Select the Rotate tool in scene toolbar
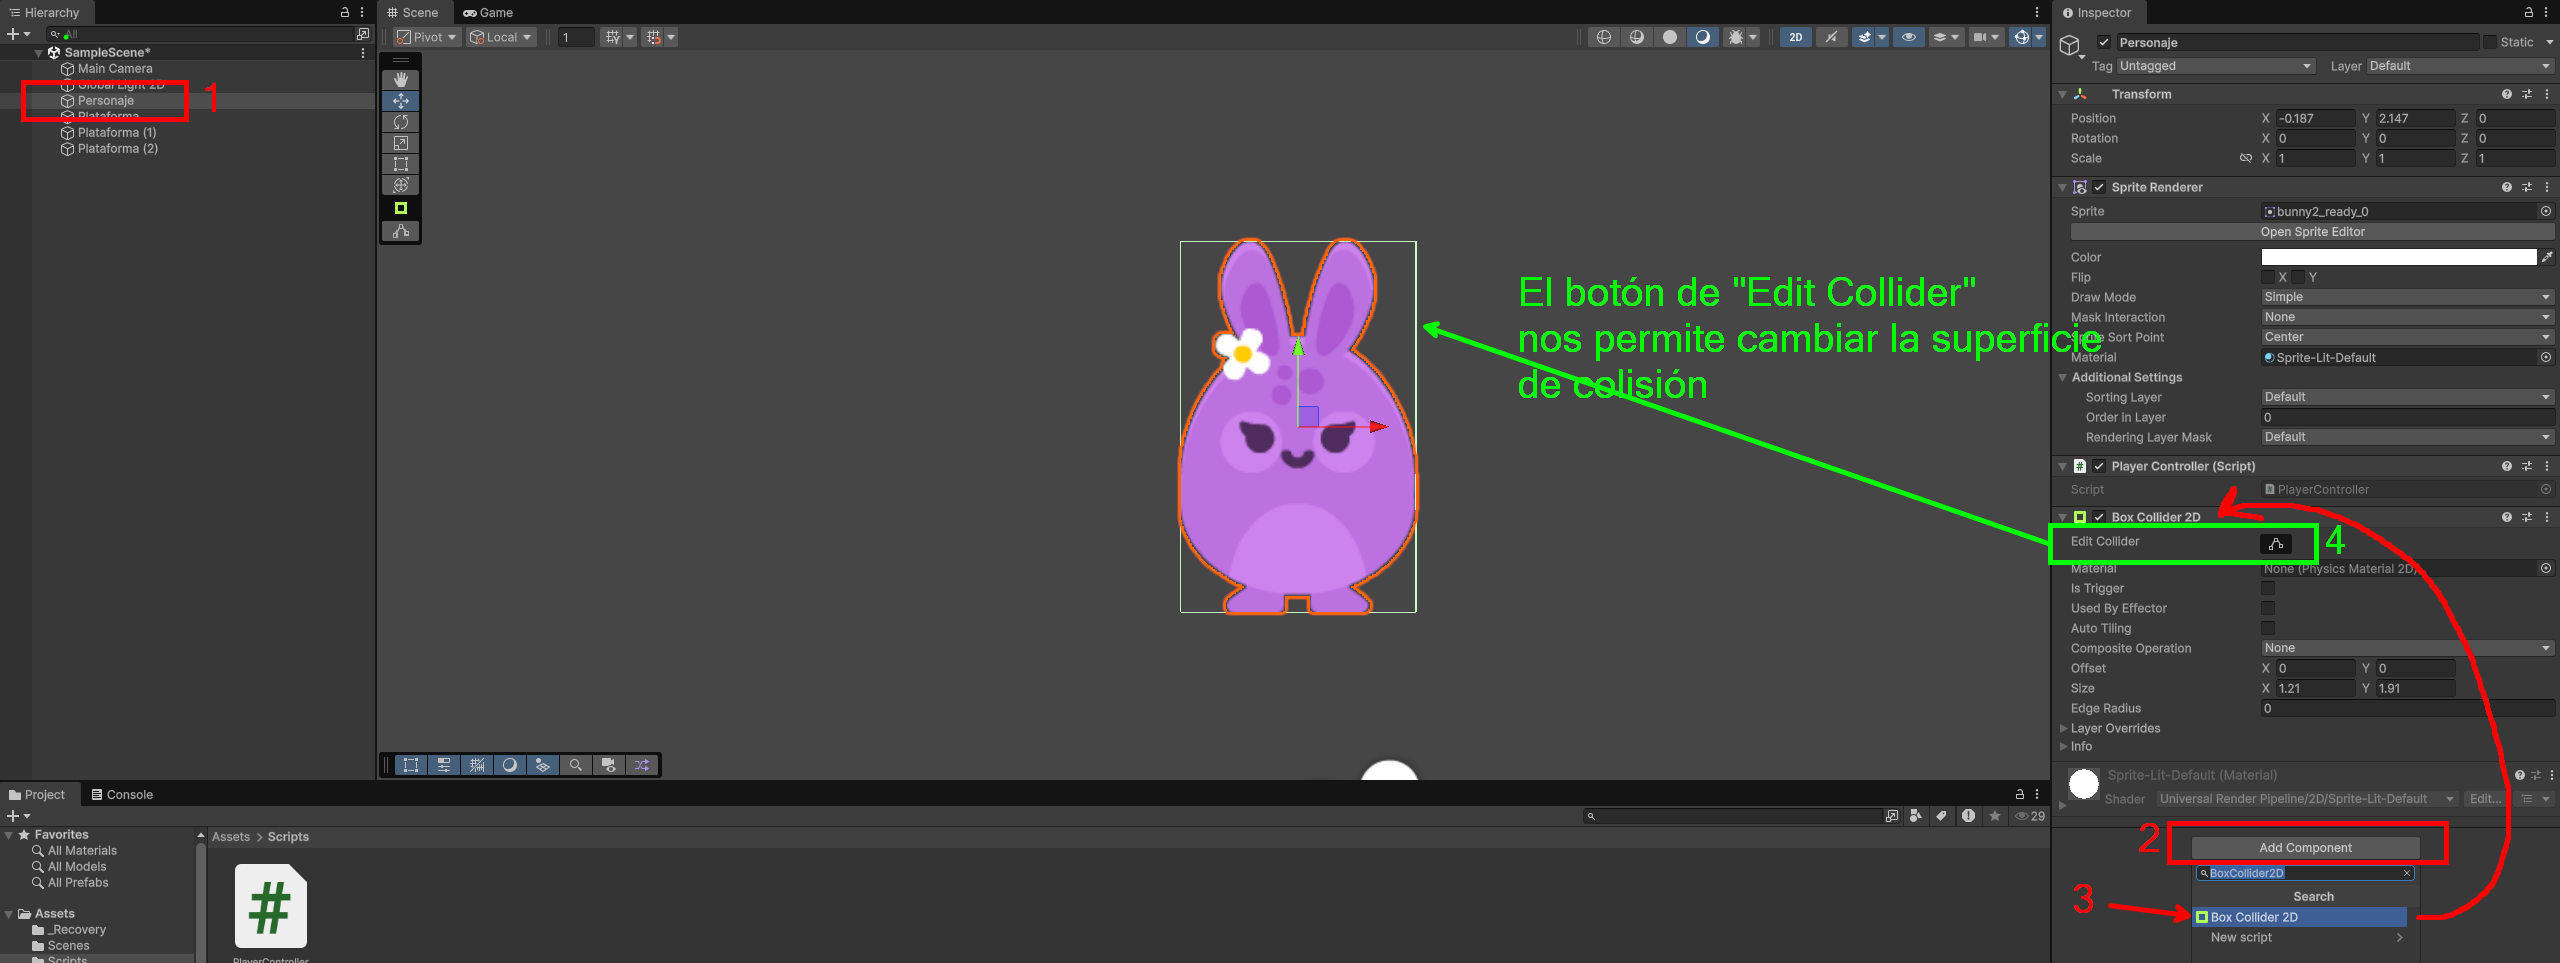Screen dimensions: 2560x963 [x=401, y=122]
